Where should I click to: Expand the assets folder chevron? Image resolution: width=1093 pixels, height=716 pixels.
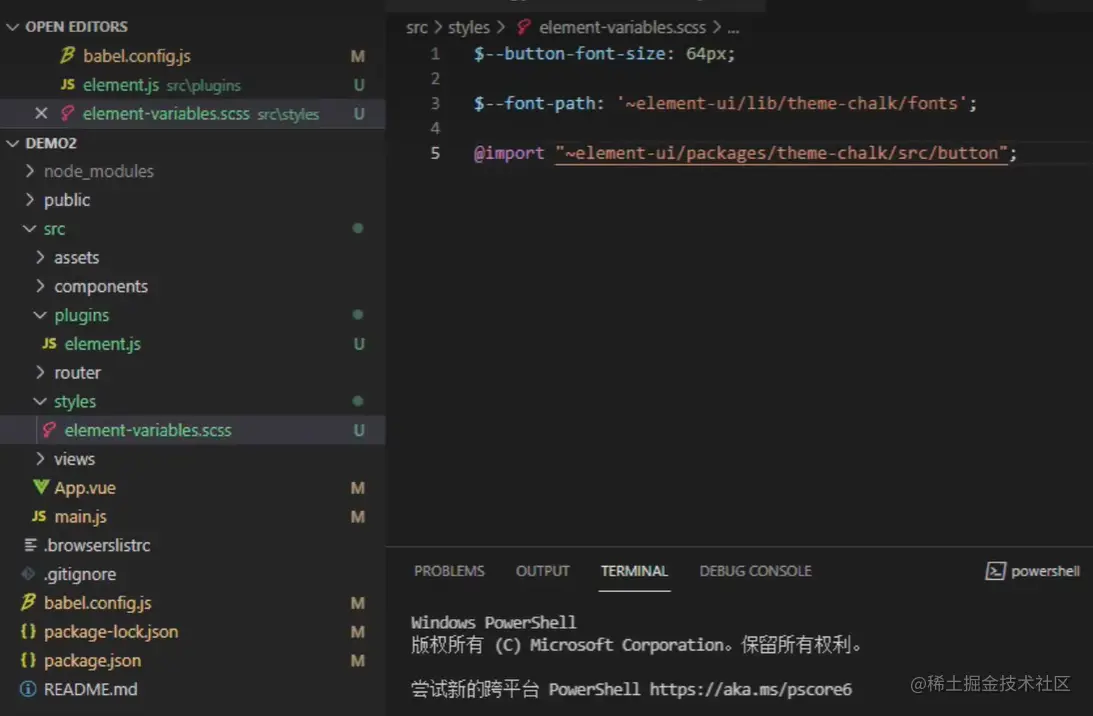click(40, 257)
